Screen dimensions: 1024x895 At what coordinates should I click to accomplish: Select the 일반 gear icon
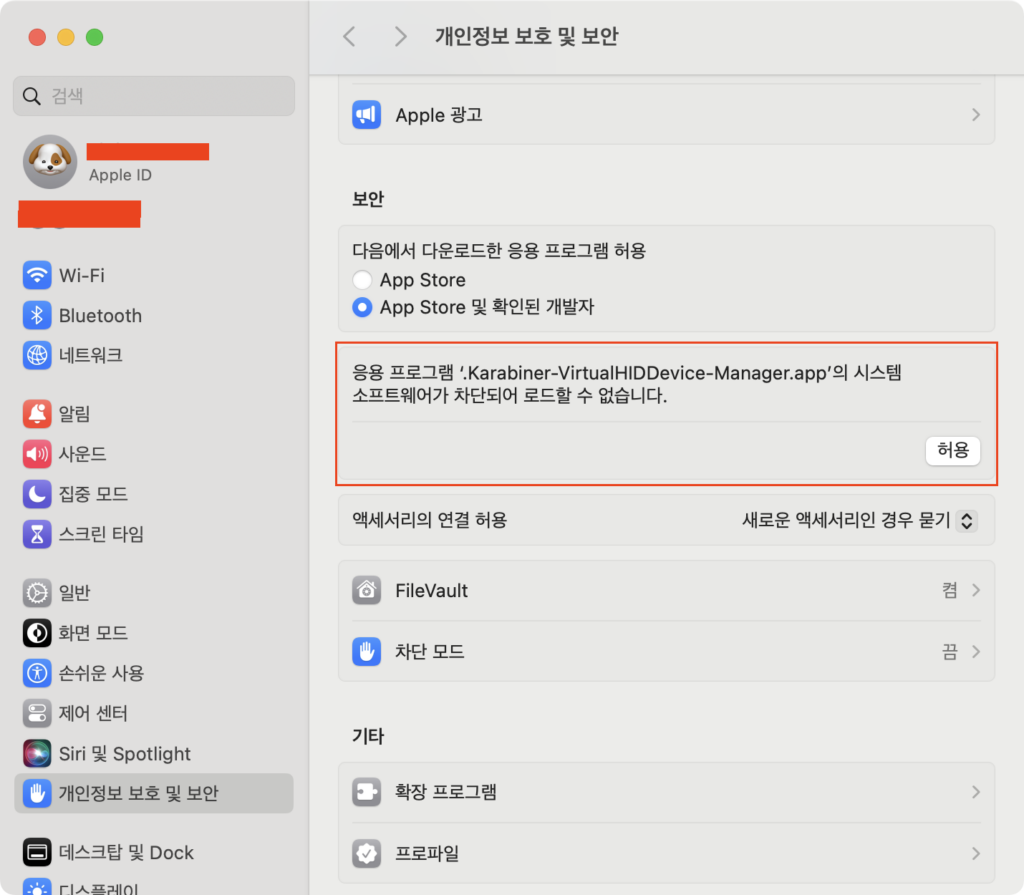[37, 593]
